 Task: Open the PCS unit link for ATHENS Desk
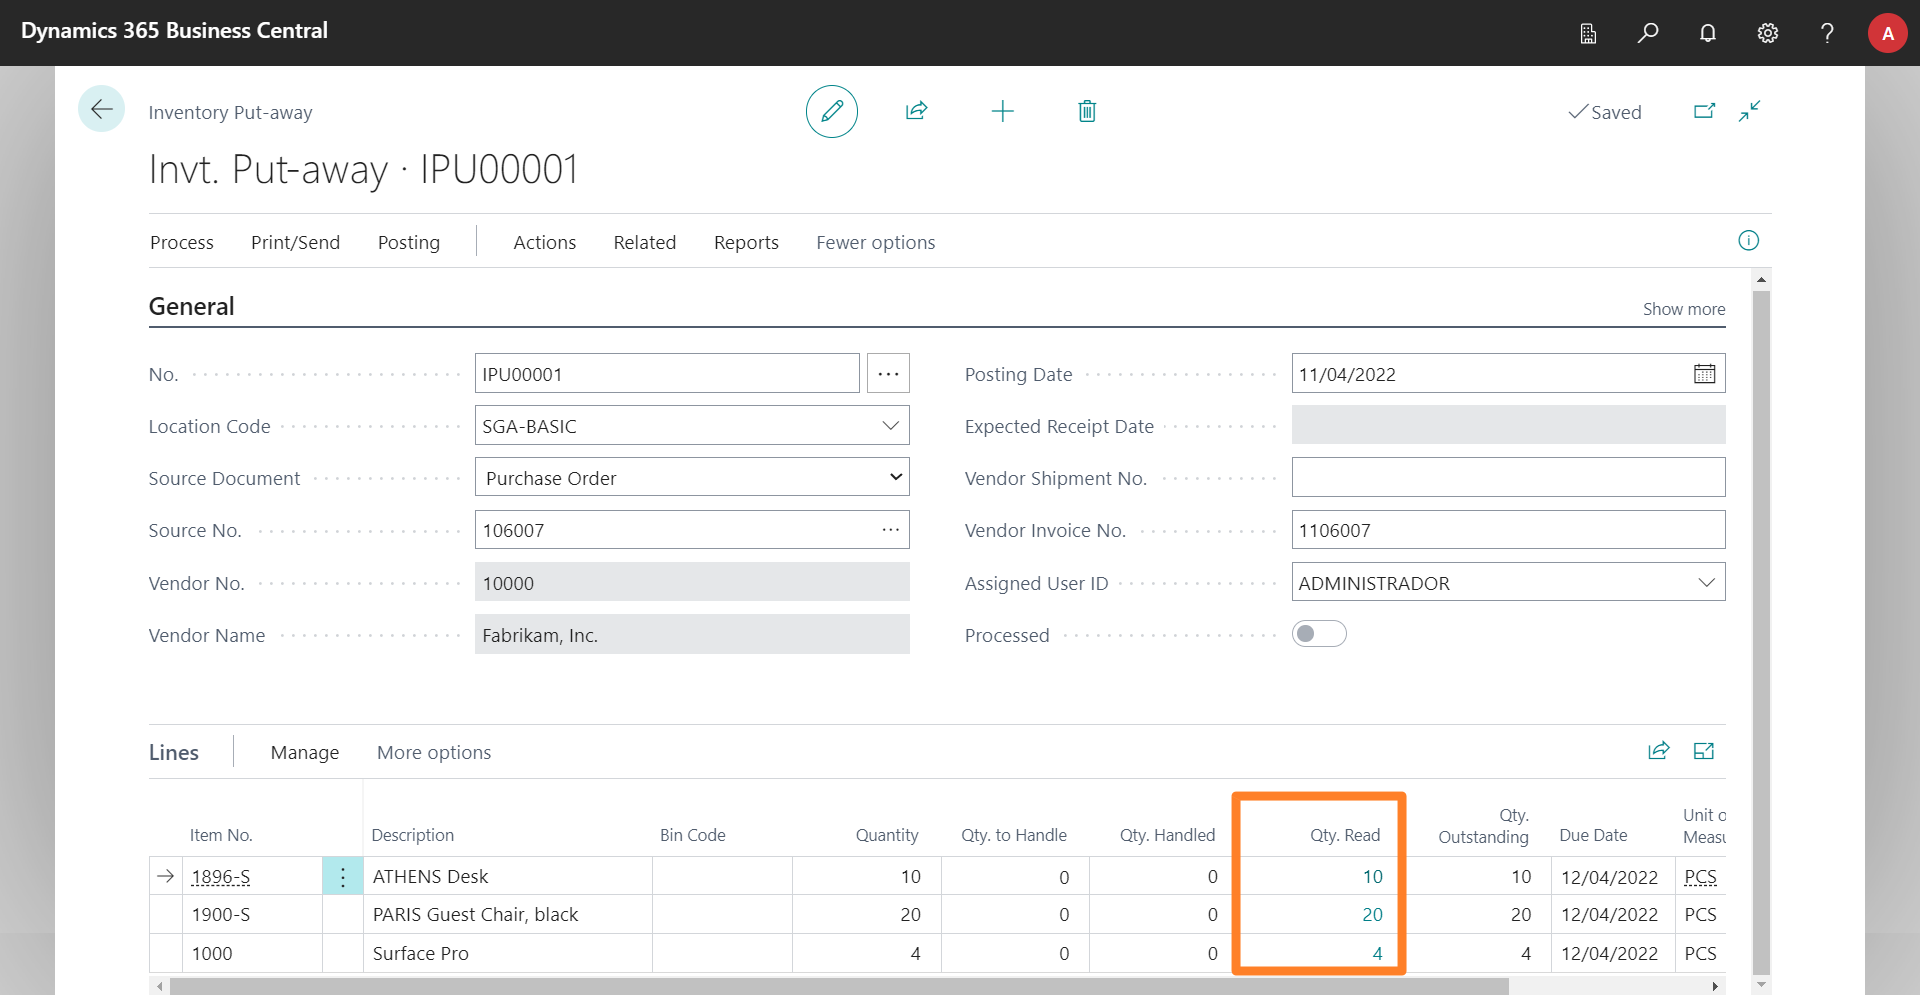[x=1700, y=877]
